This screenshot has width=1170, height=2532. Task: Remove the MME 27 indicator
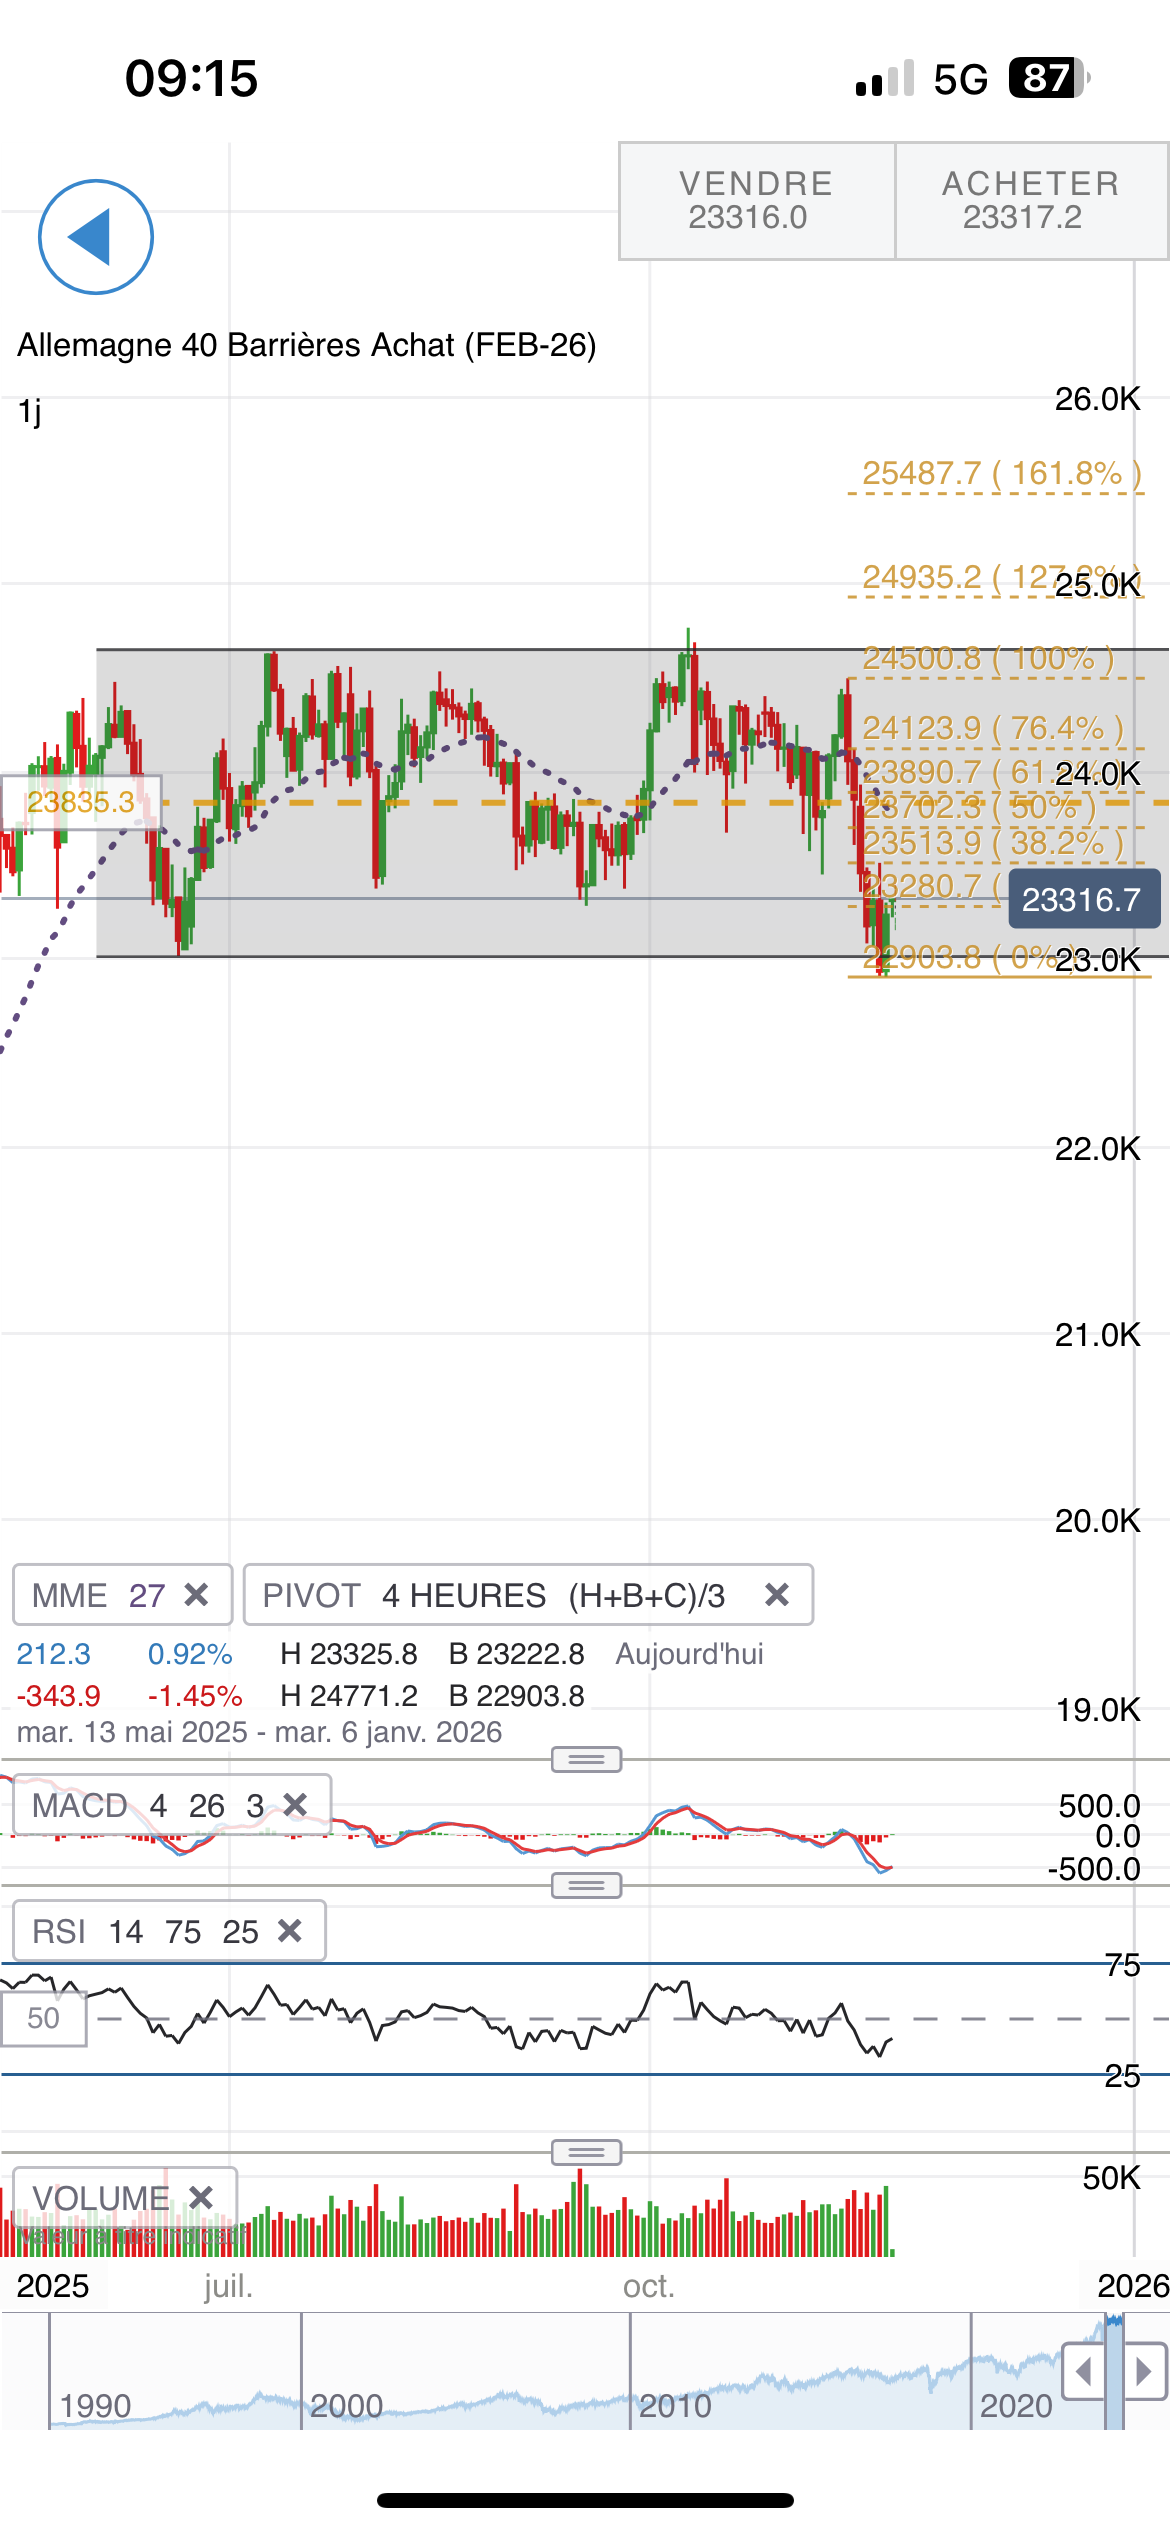tap(197, 1595)
